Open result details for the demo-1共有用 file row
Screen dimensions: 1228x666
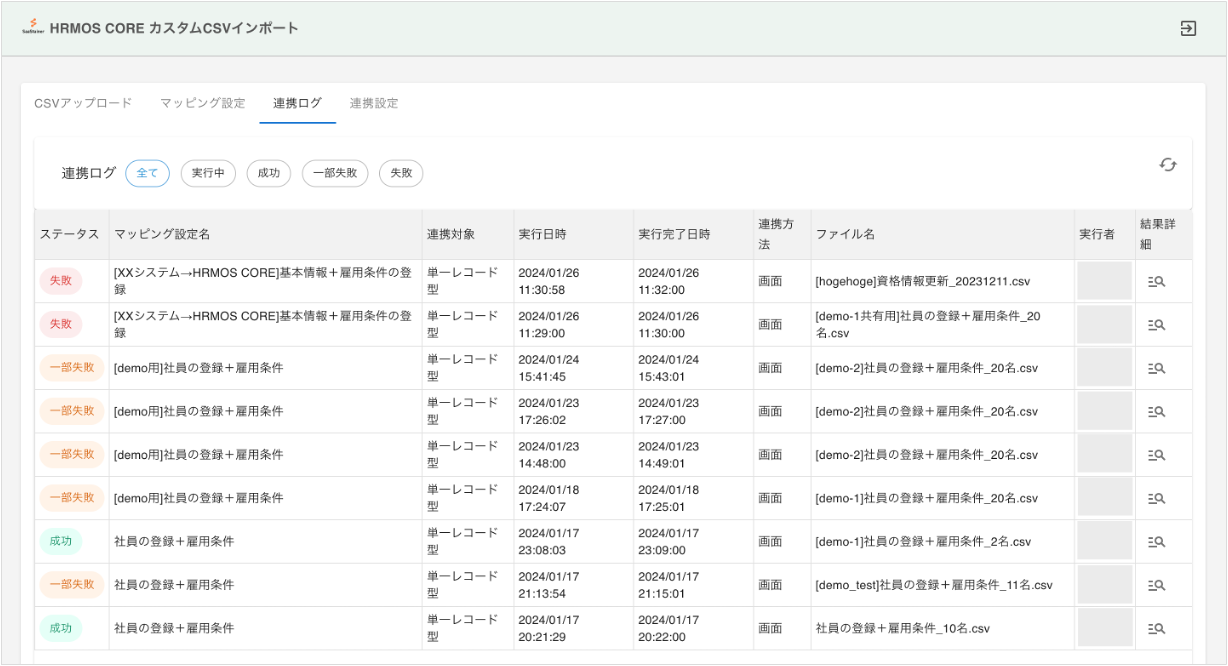tap(1156, 325)
